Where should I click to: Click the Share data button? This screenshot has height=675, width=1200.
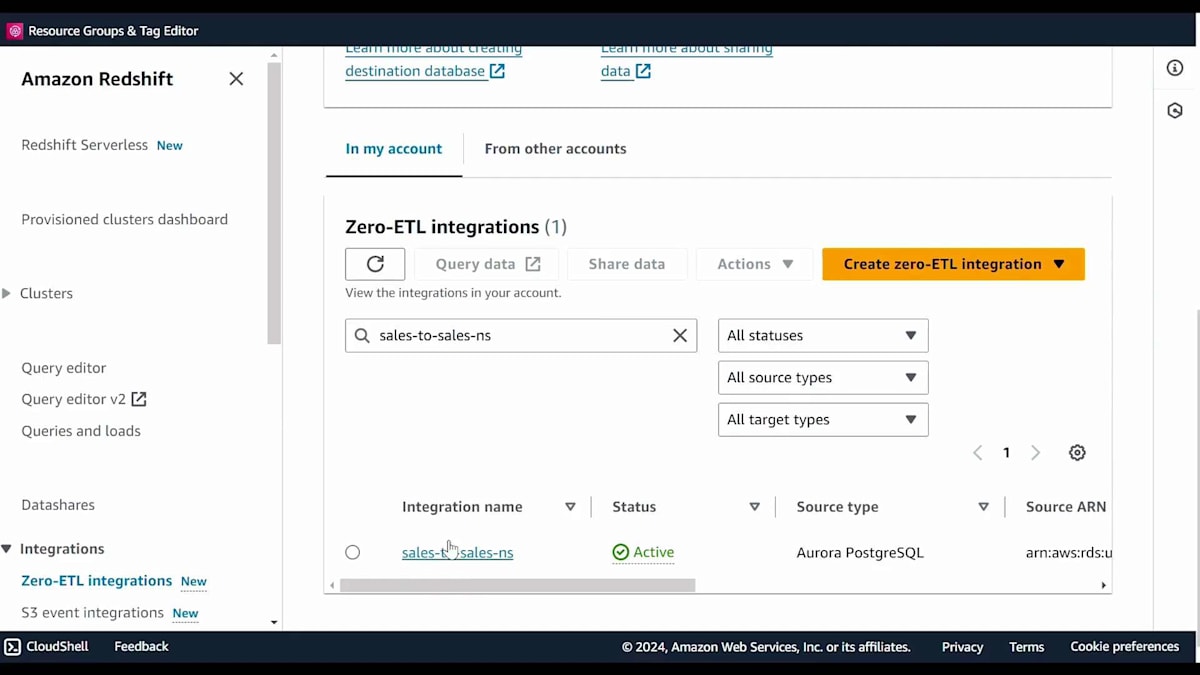(627, 264)
